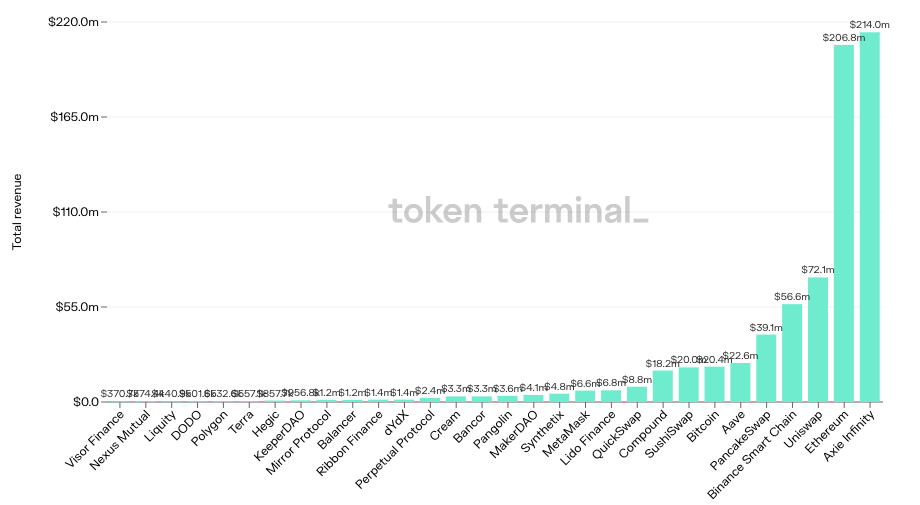Click the $220.0m y-axis tick label
920x505 pixels.
[73, 21]
